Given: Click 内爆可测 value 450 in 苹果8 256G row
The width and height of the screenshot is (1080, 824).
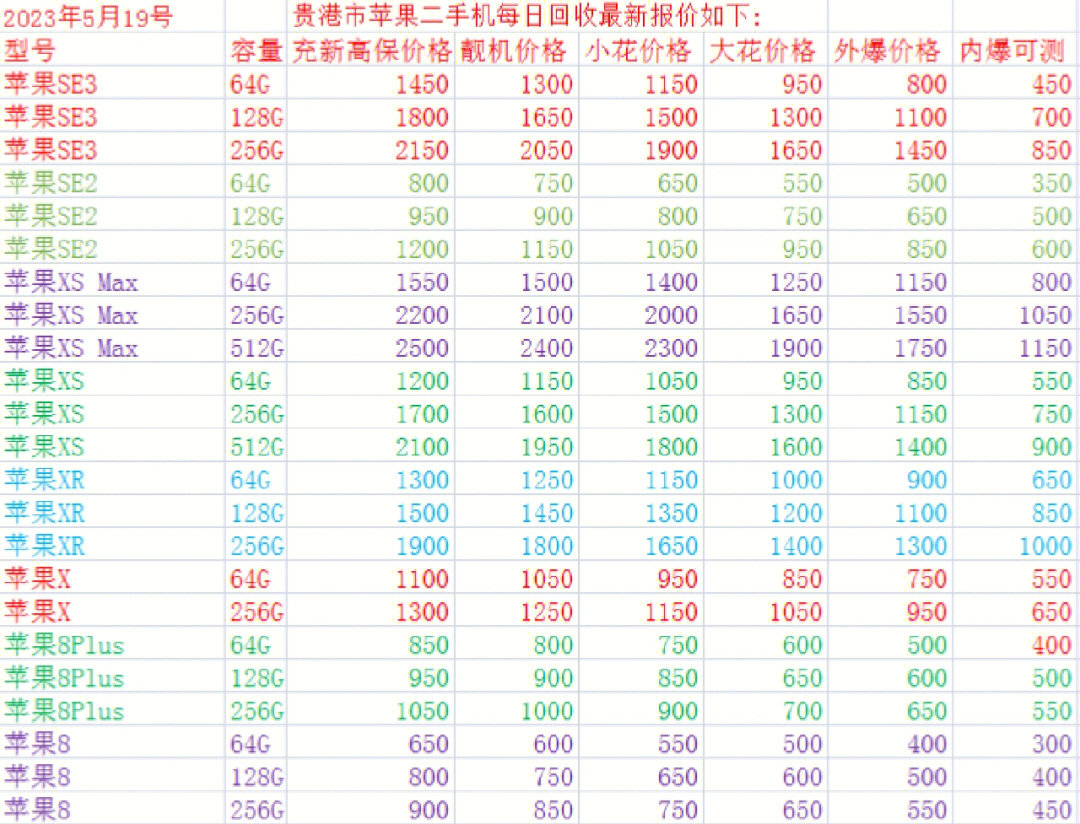Looking at the screenshot, I should [1051, 810].
